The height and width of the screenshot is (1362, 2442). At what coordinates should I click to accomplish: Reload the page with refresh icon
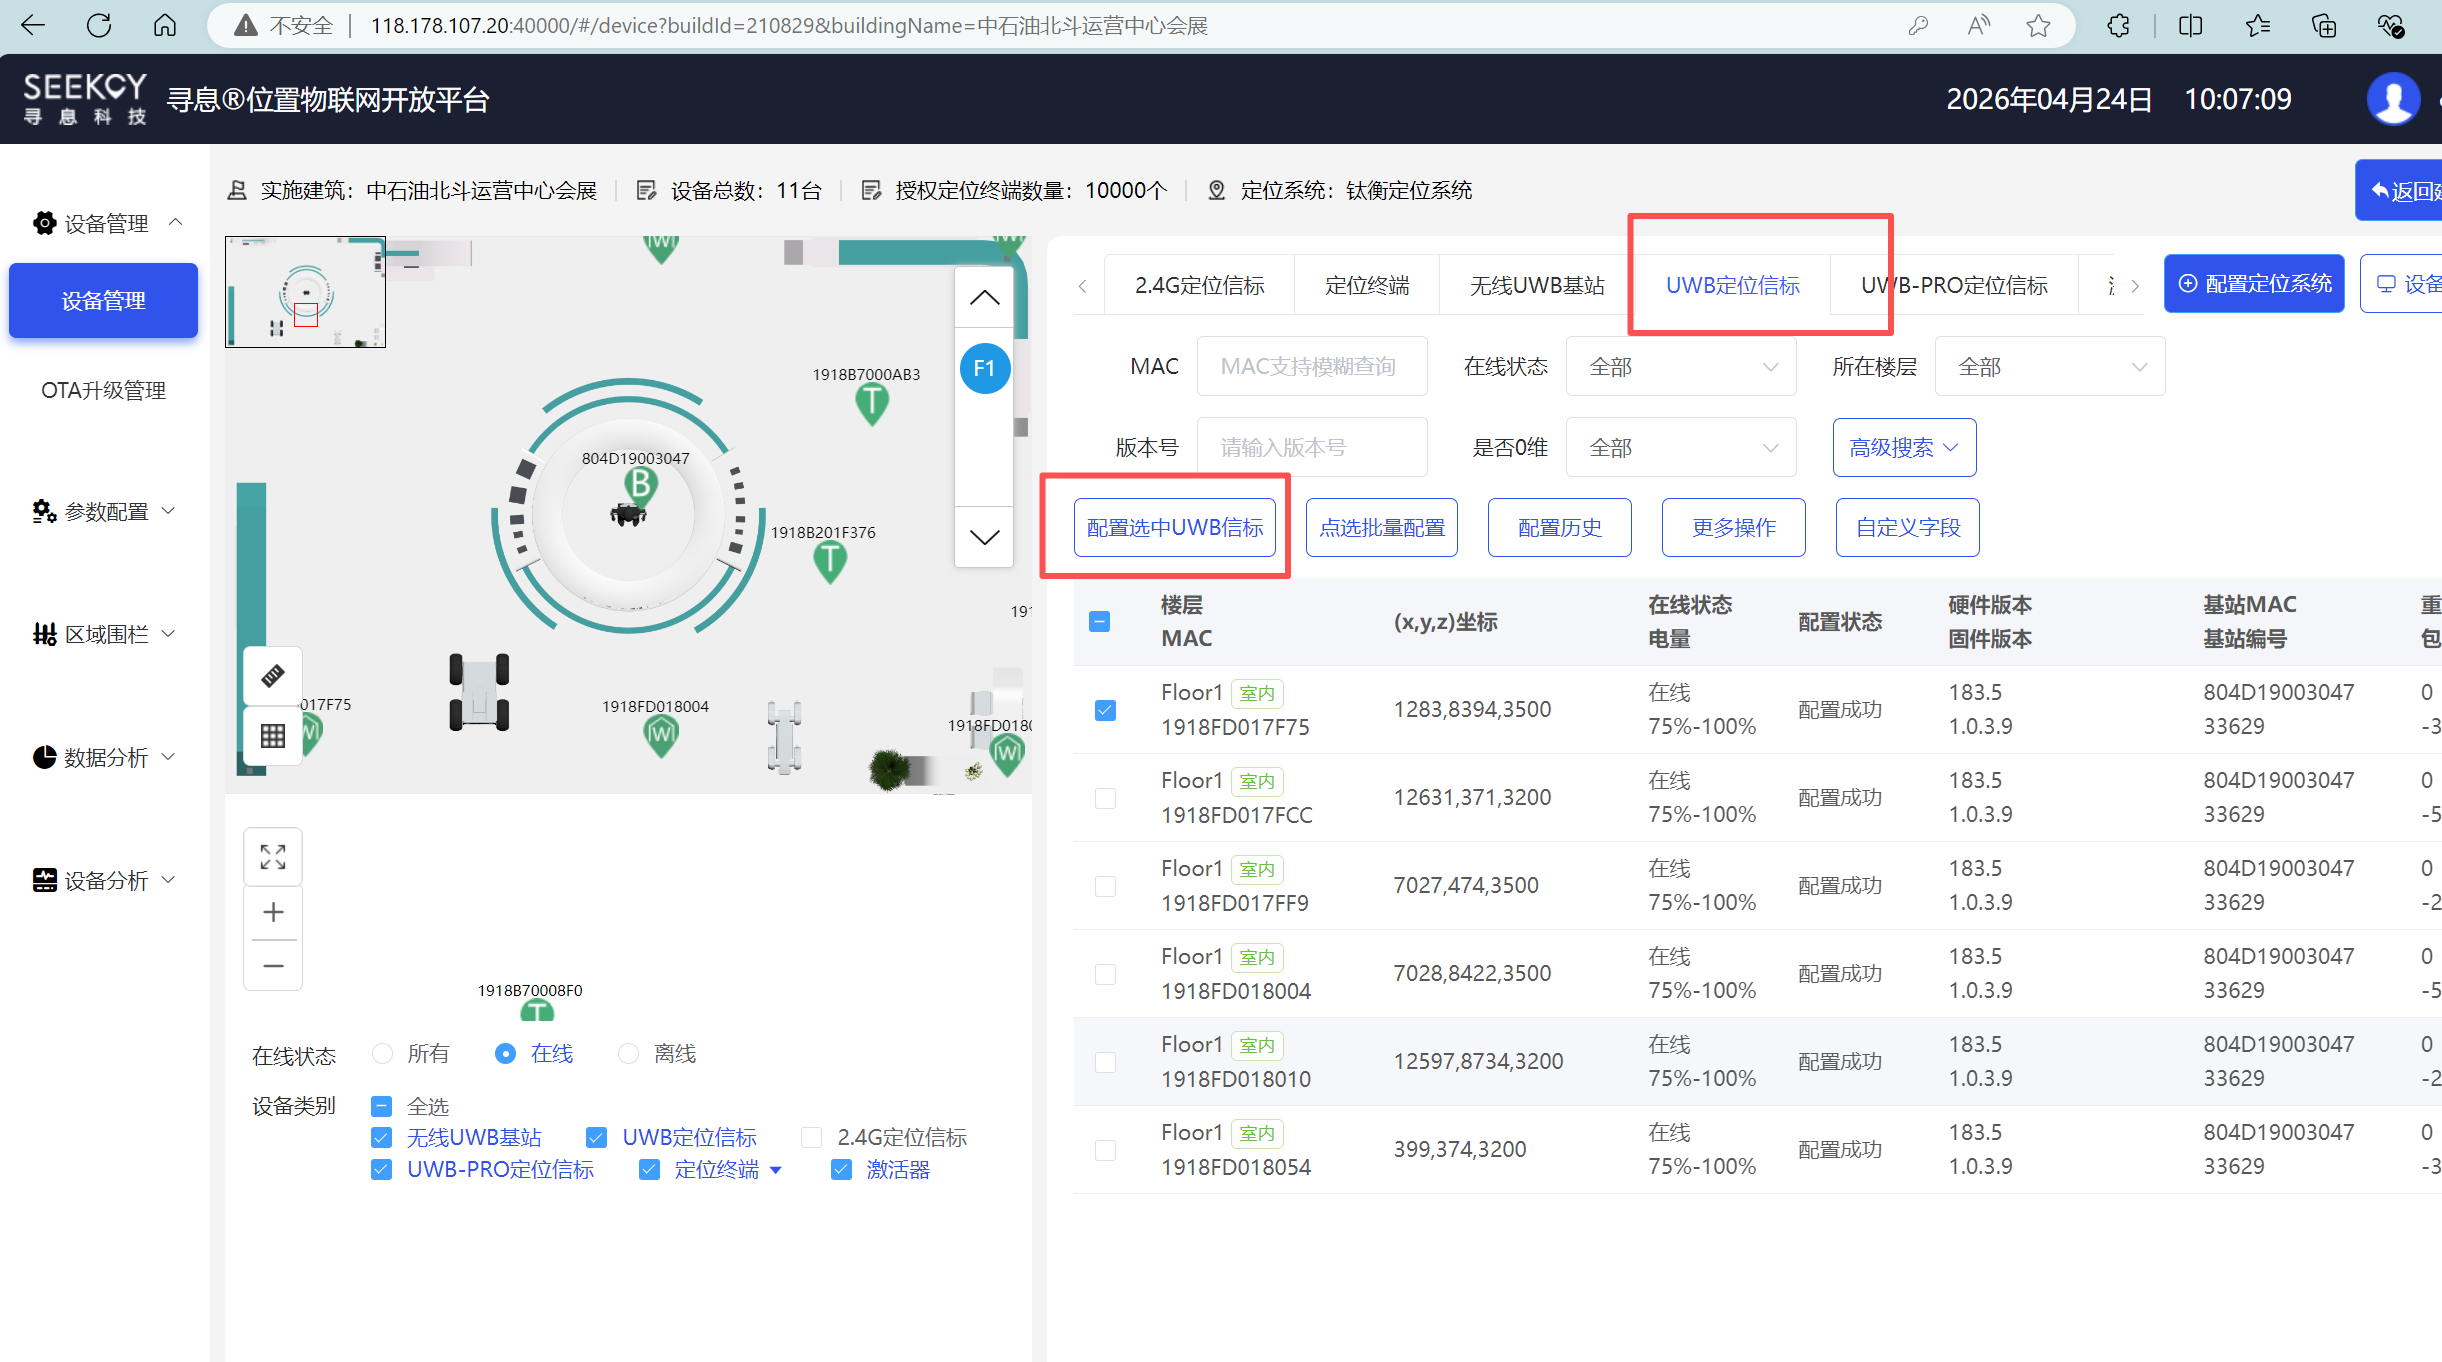pos(99,25)
